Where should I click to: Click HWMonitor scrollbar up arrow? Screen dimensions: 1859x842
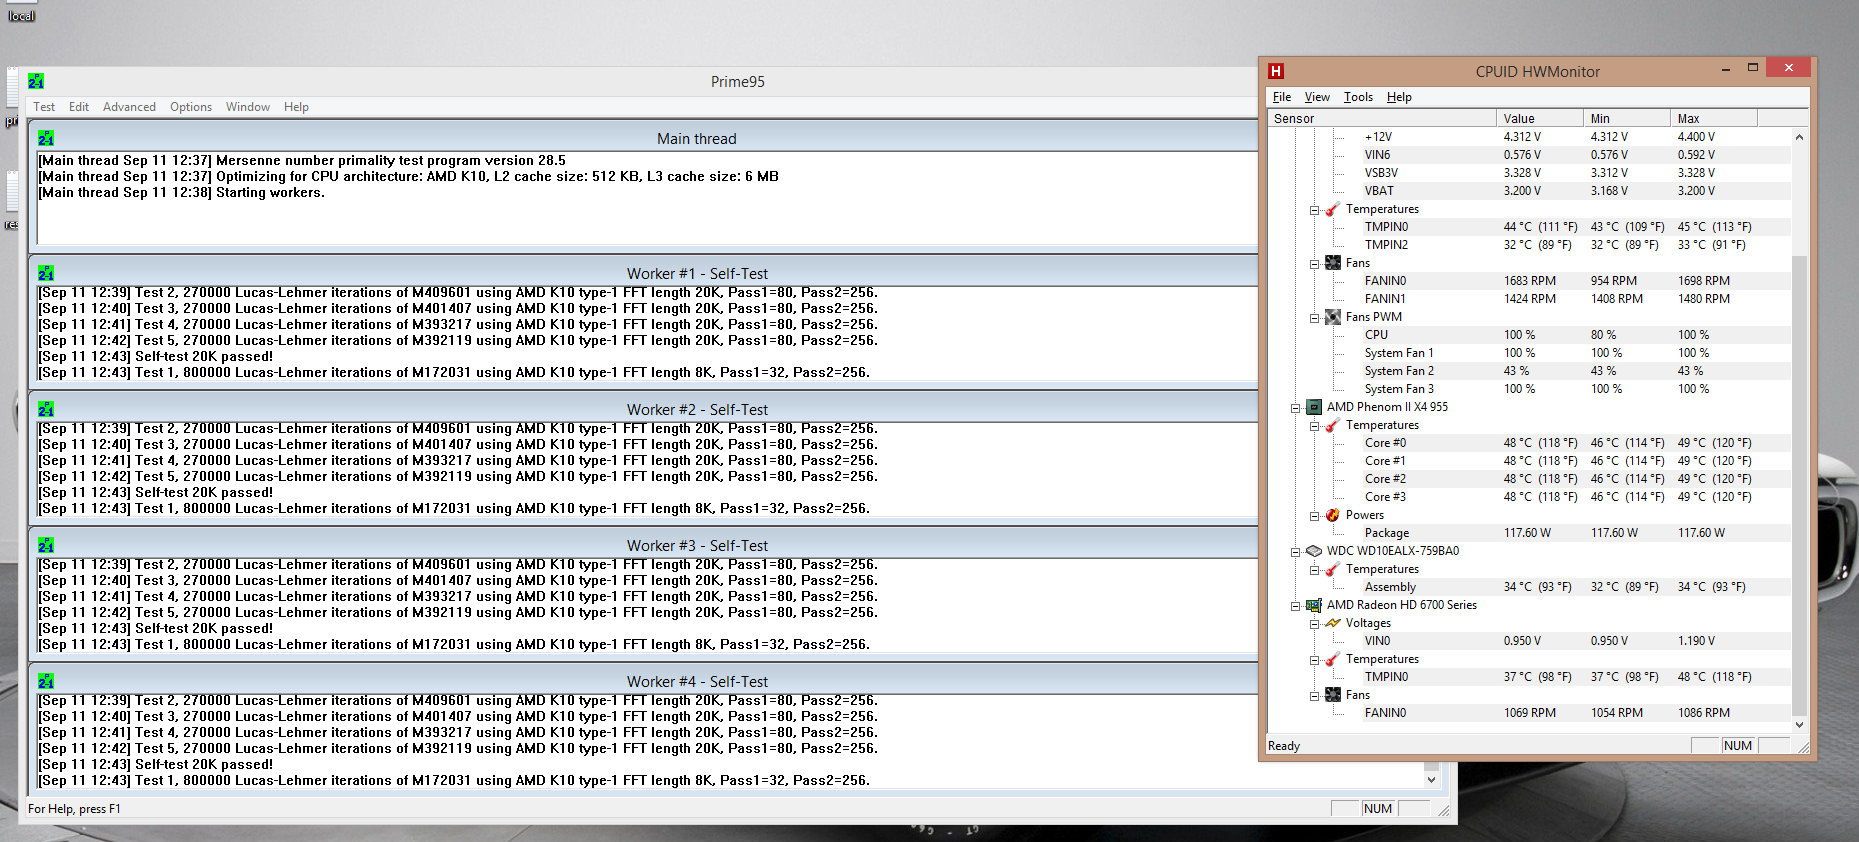coord(1799,137)
